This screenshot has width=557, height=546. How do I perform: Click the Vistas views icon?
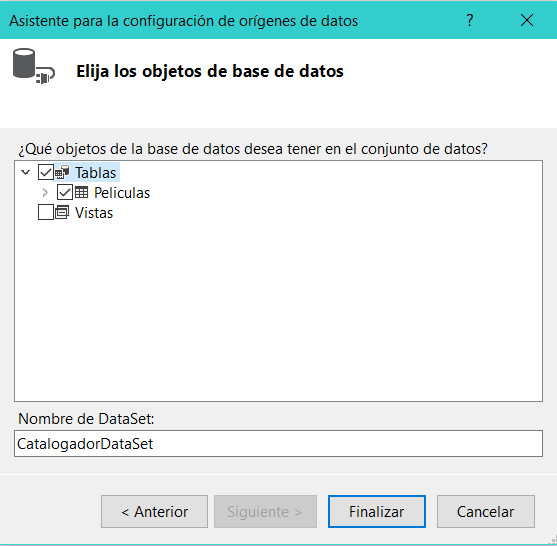(x=62, y=212)
